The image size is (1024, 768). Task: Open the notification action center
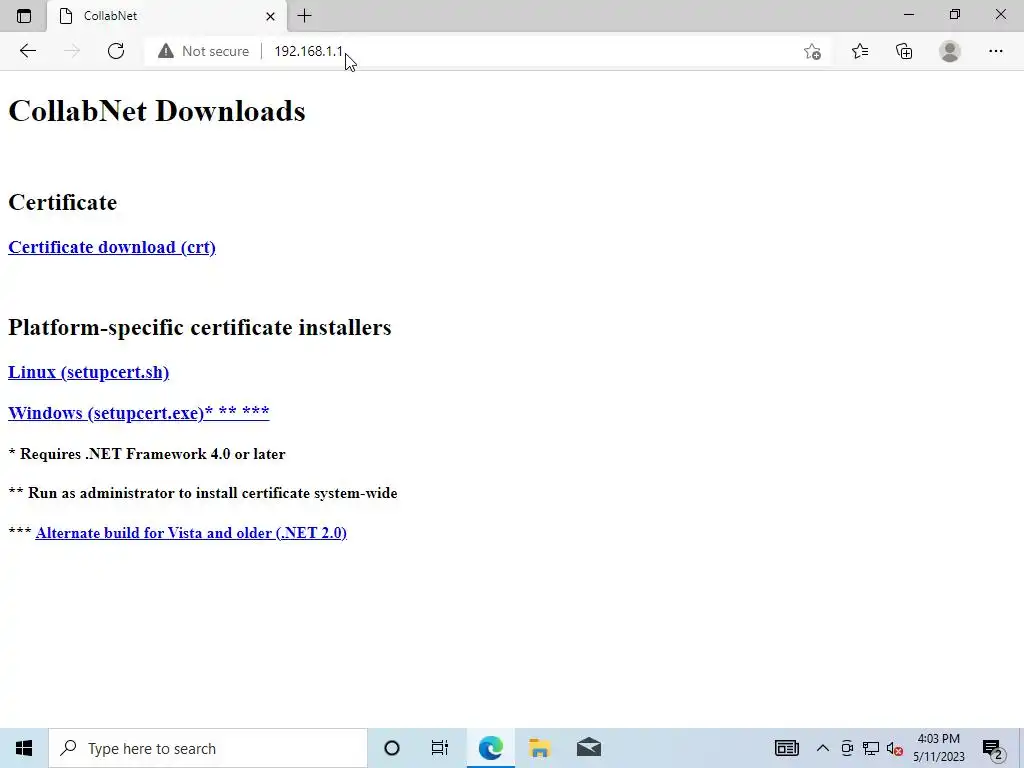[993, 749]
